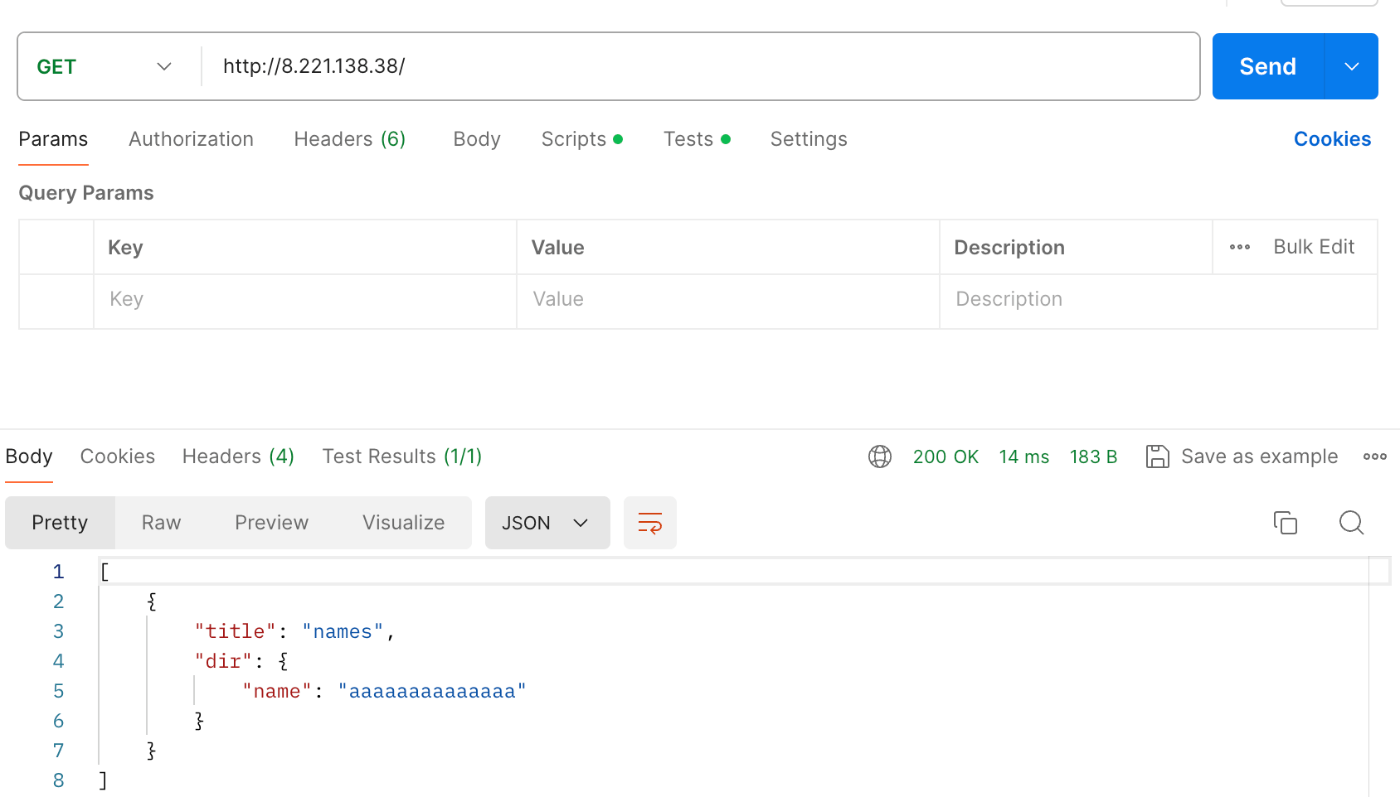The height and width of the screenshot is (797, 1400).
Task: Open the response Headers (4) tab
Action: pyautogui.click(x=238, y=456)
